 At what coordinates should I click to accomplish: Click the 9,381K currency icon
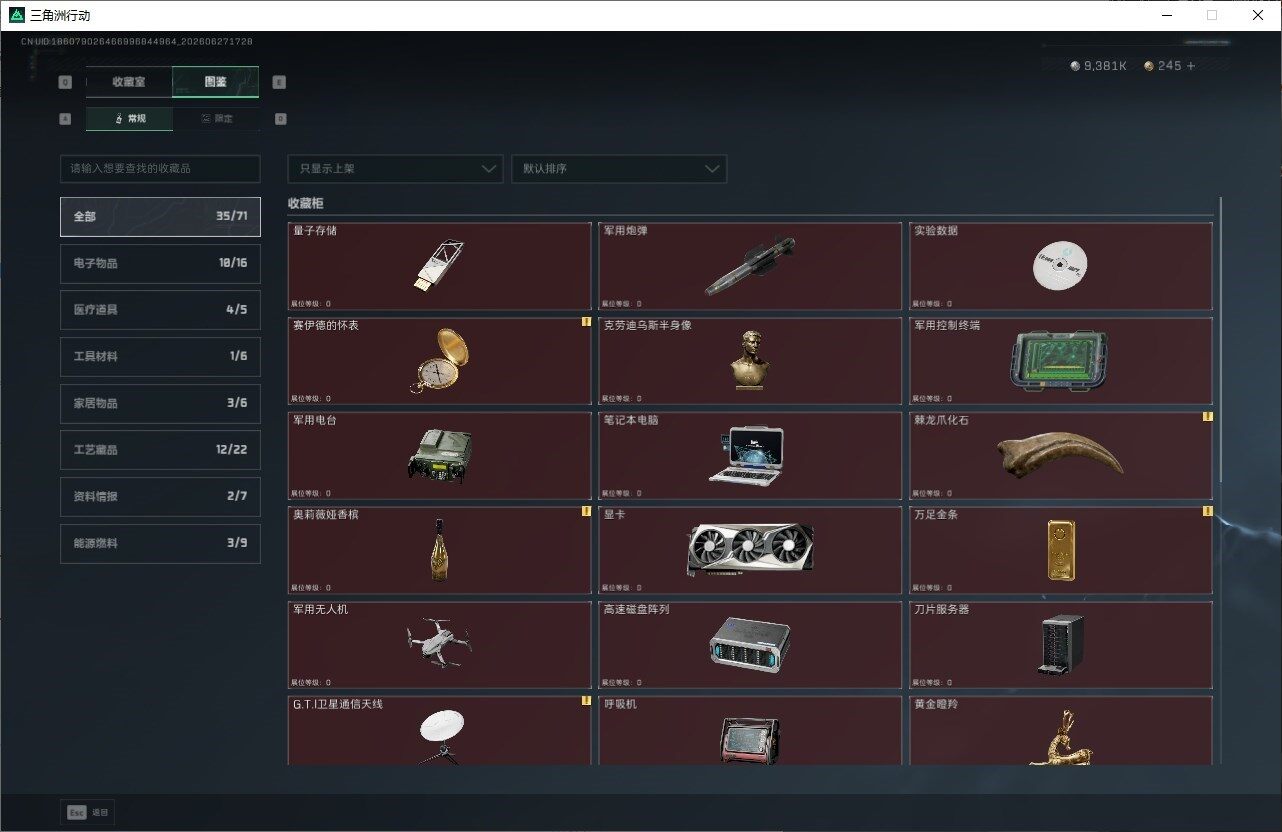[1075, 66]
